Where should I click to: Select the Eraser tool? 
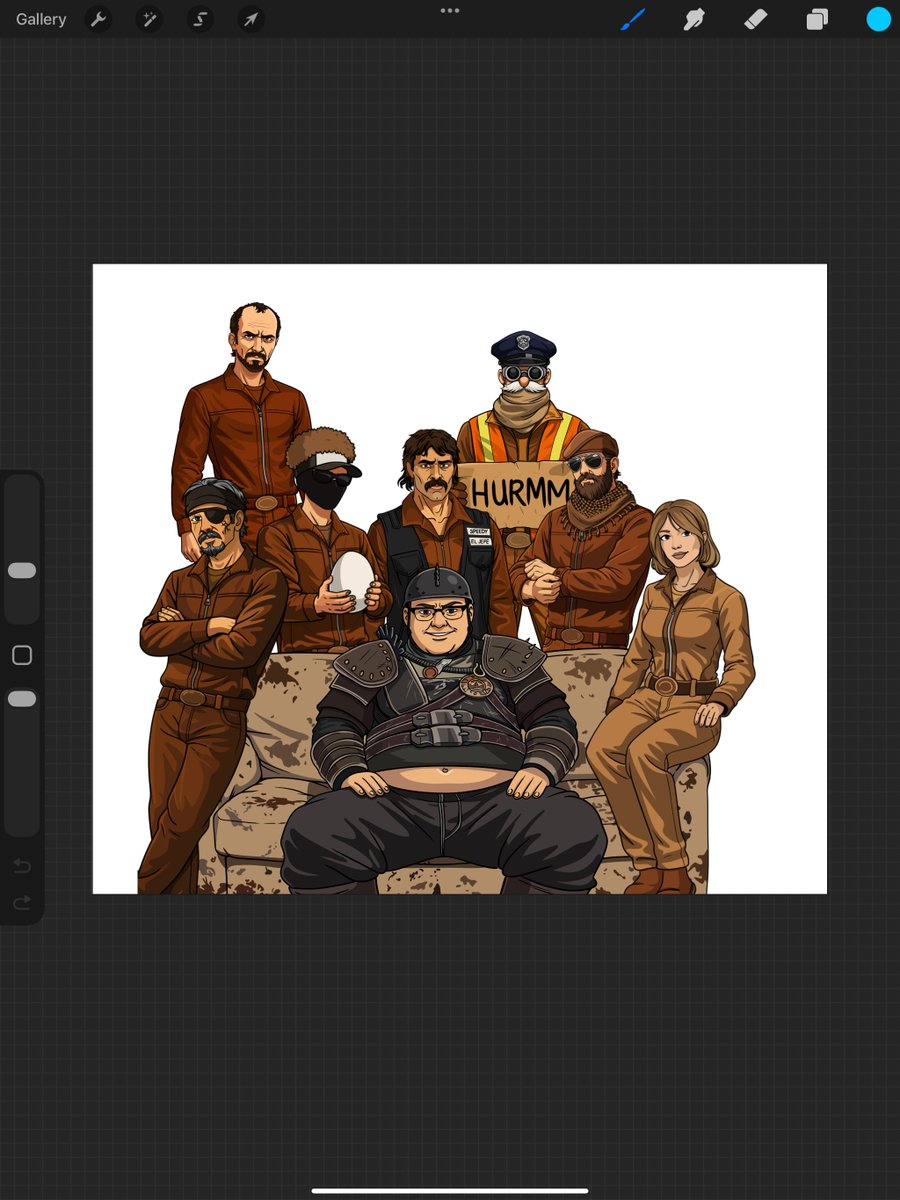click(x=756, y=19)
